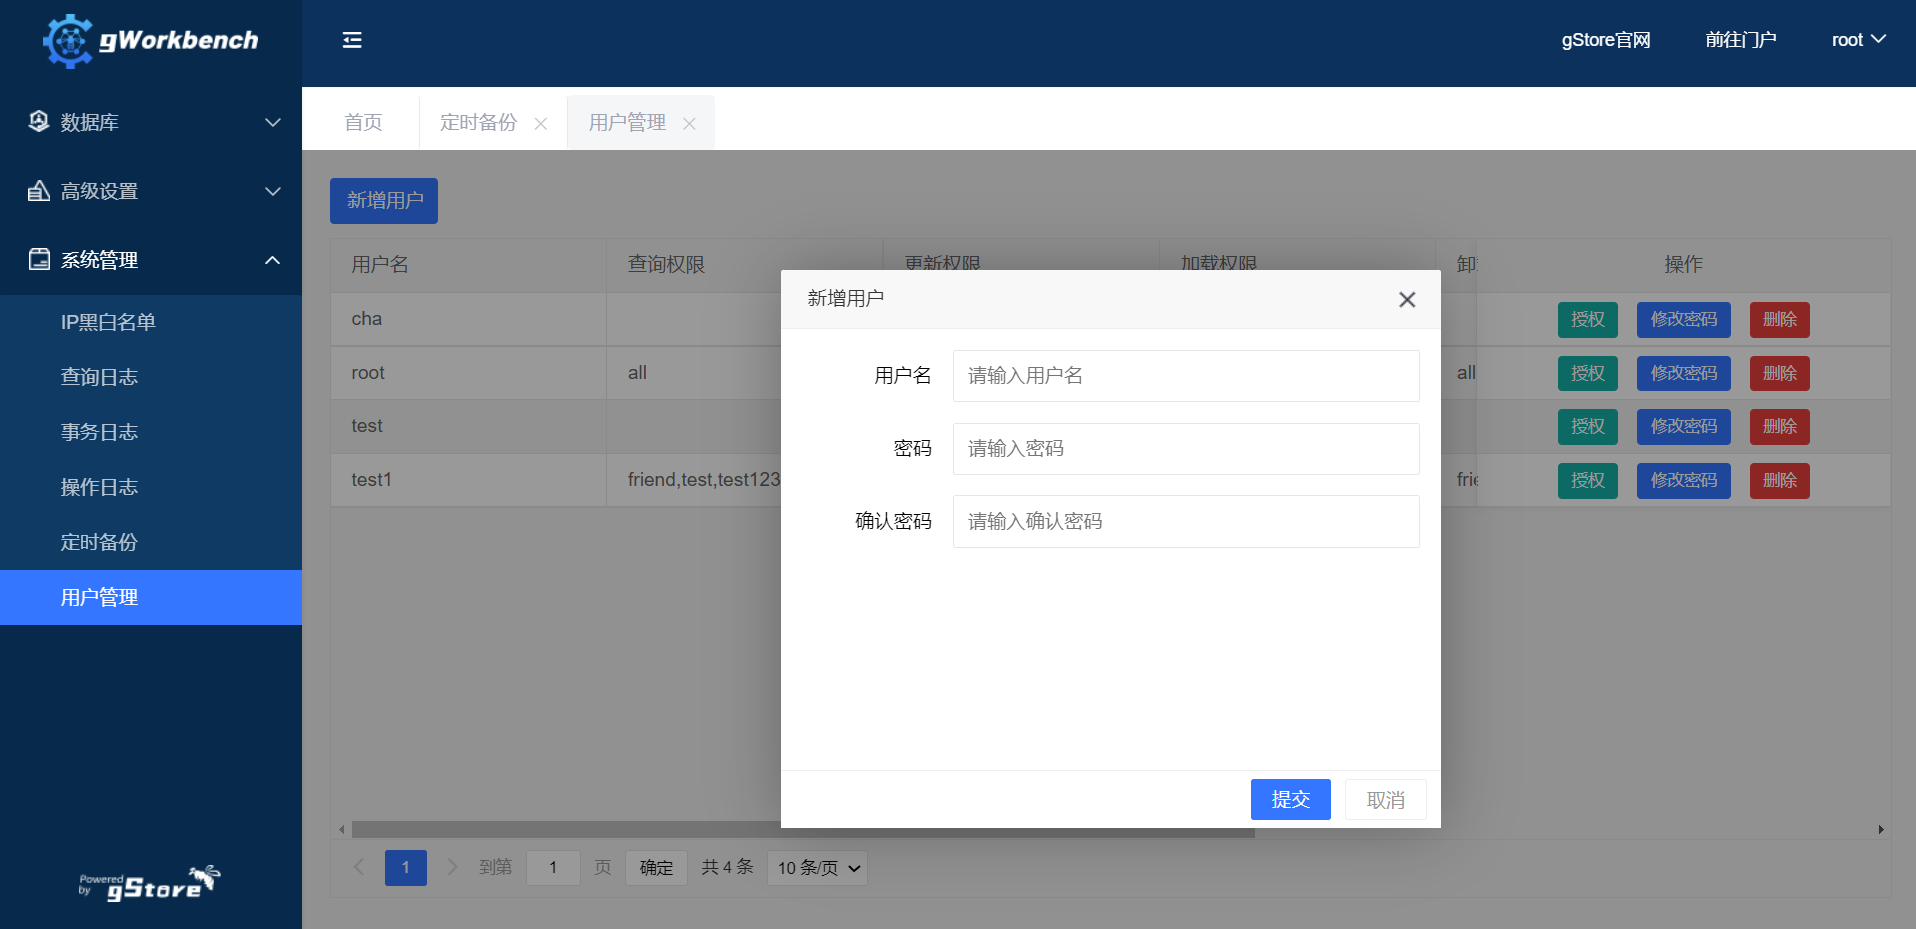1916x929 pixels.
Task: Open the gStore官网 link
Action: tap(1605, 40)
